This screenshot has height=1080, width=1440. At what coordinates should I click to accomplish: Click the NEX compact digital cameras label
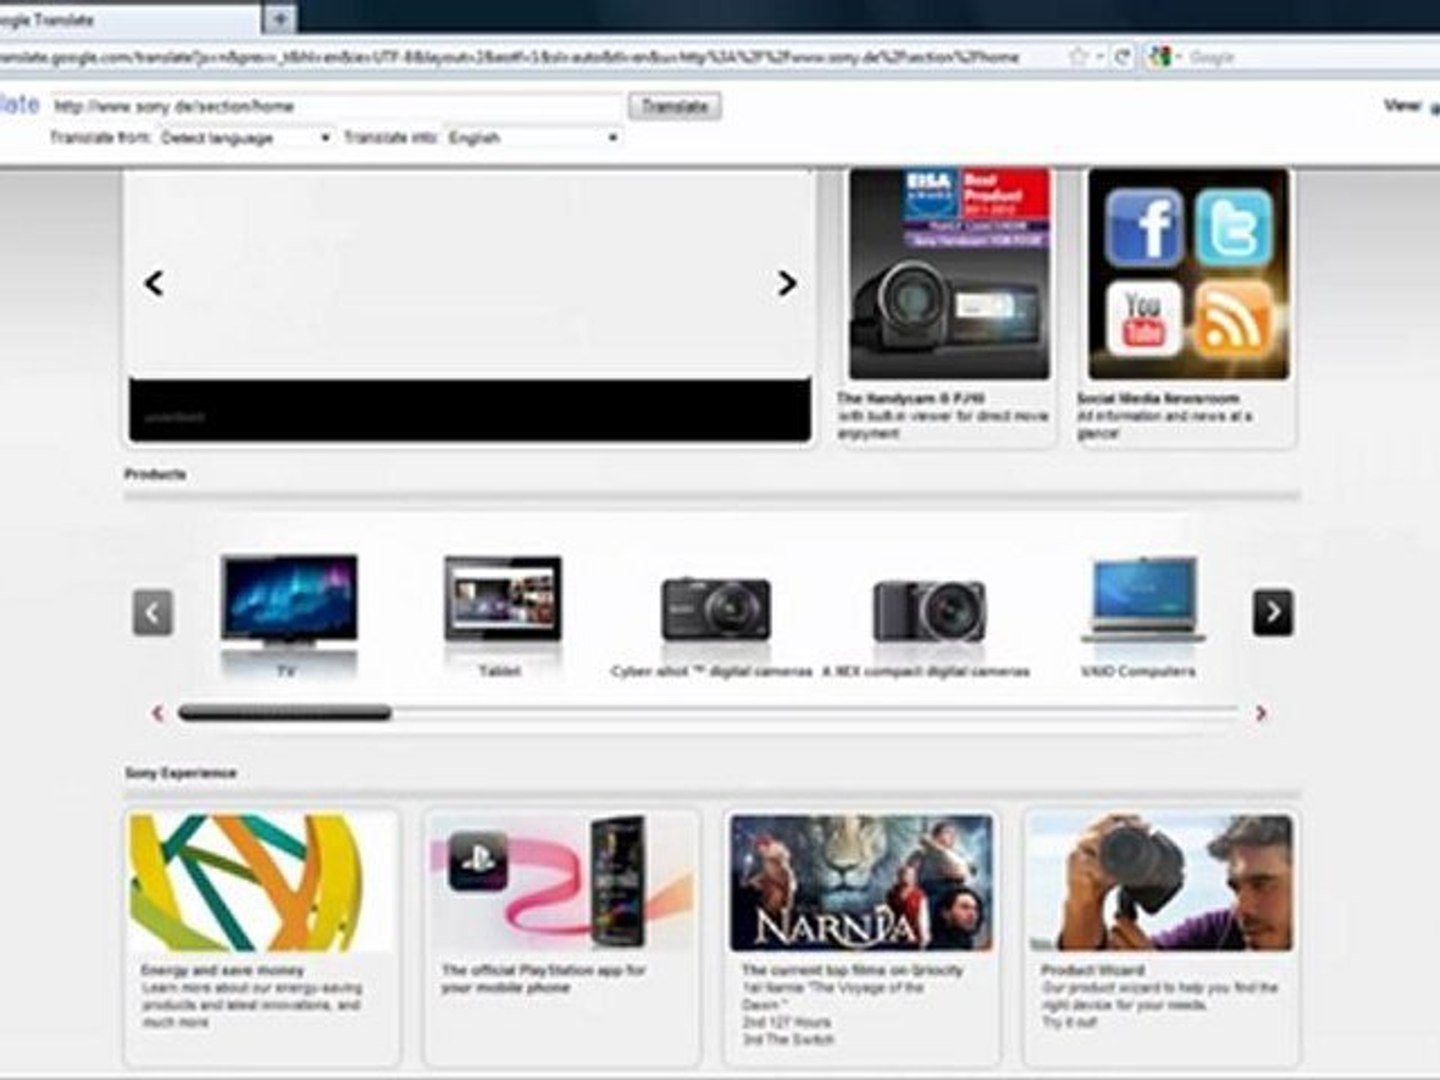point(926,671)
